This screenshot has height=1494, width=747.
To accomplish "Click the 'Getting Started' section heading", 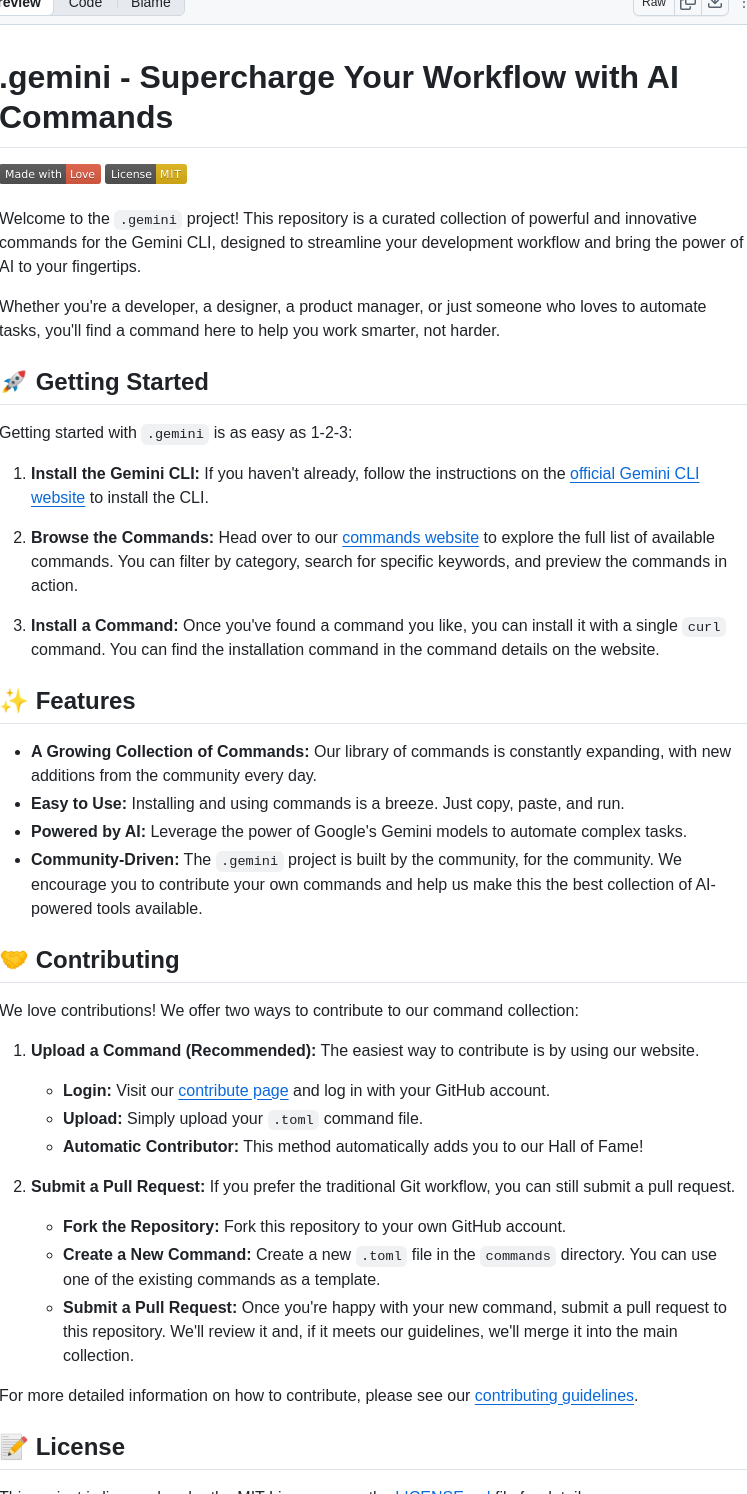I will click(x=122, y=381).
